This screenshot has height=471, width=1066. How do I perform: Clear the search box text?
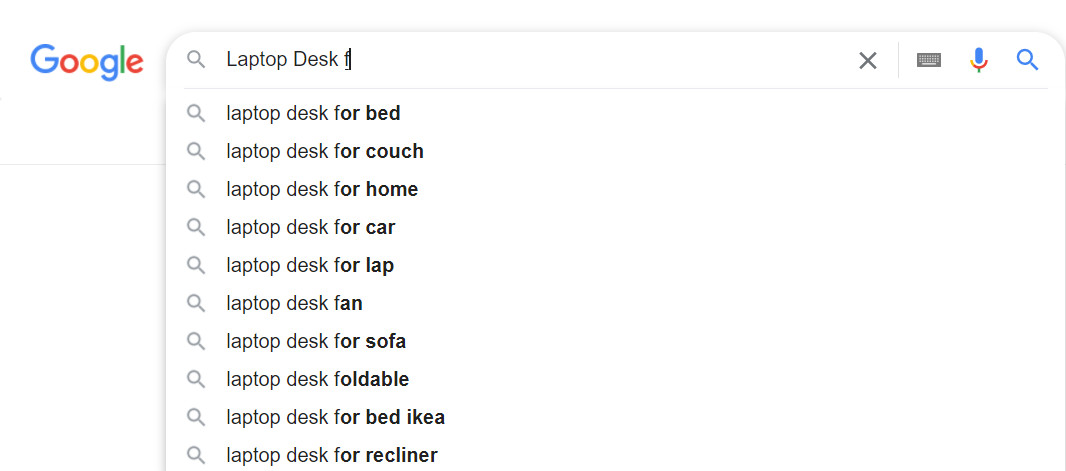click(x=867, y=60)
